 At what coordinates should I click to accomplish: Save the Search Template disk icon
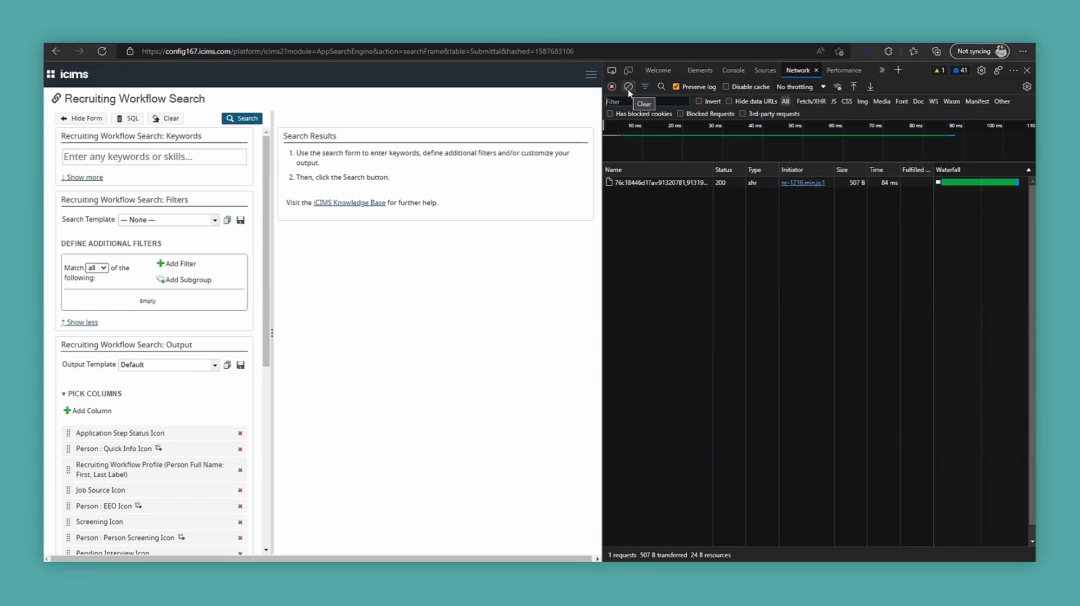pos(240,220)
